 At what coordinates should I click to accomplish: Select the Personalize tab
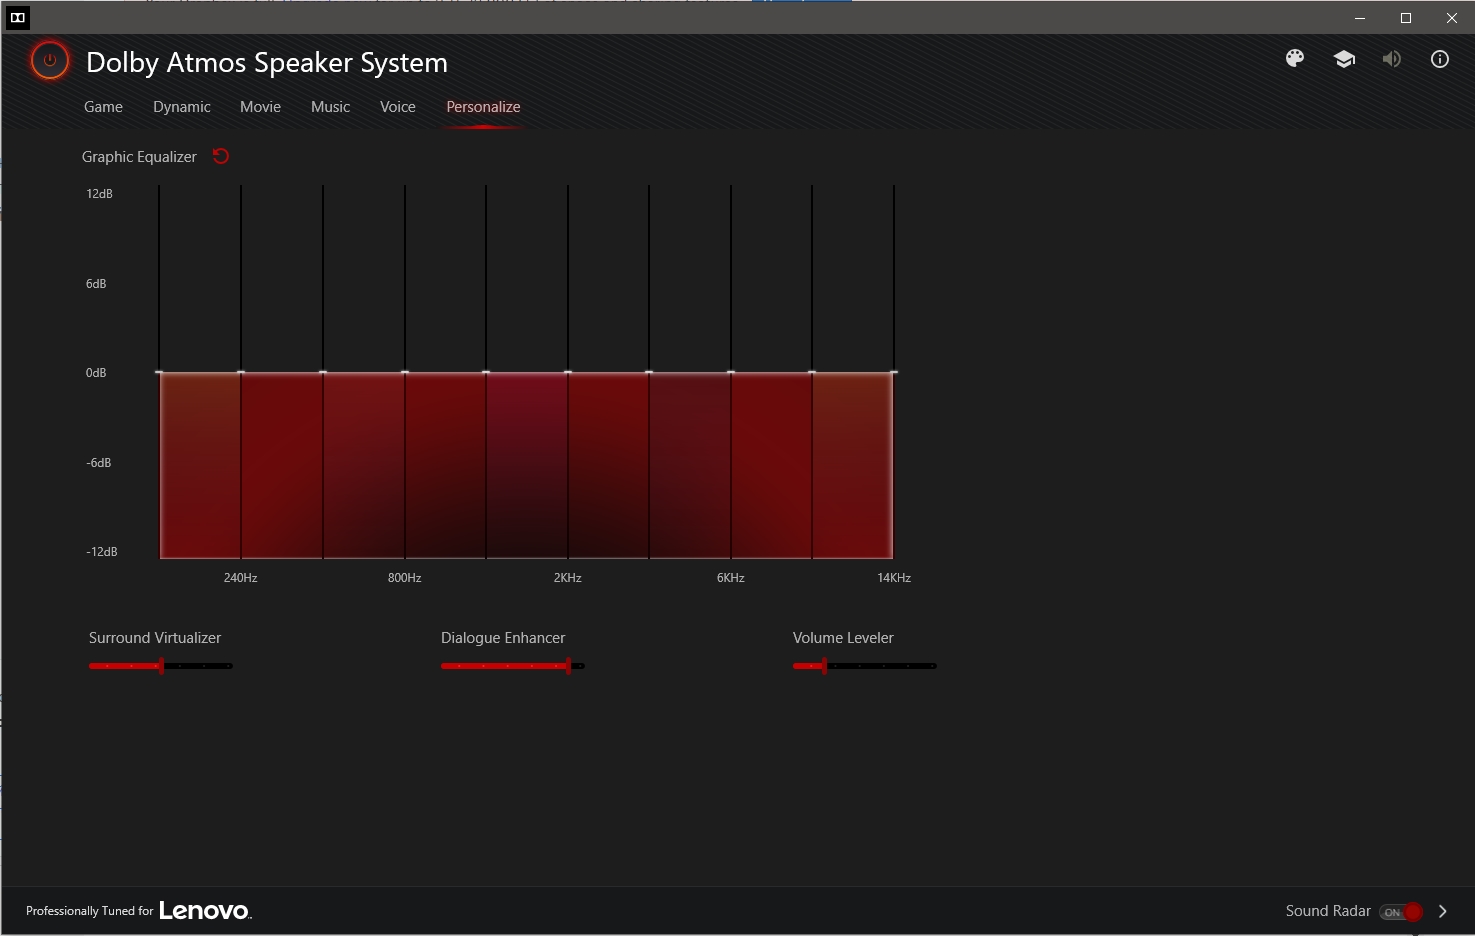(x=483, y=107)
